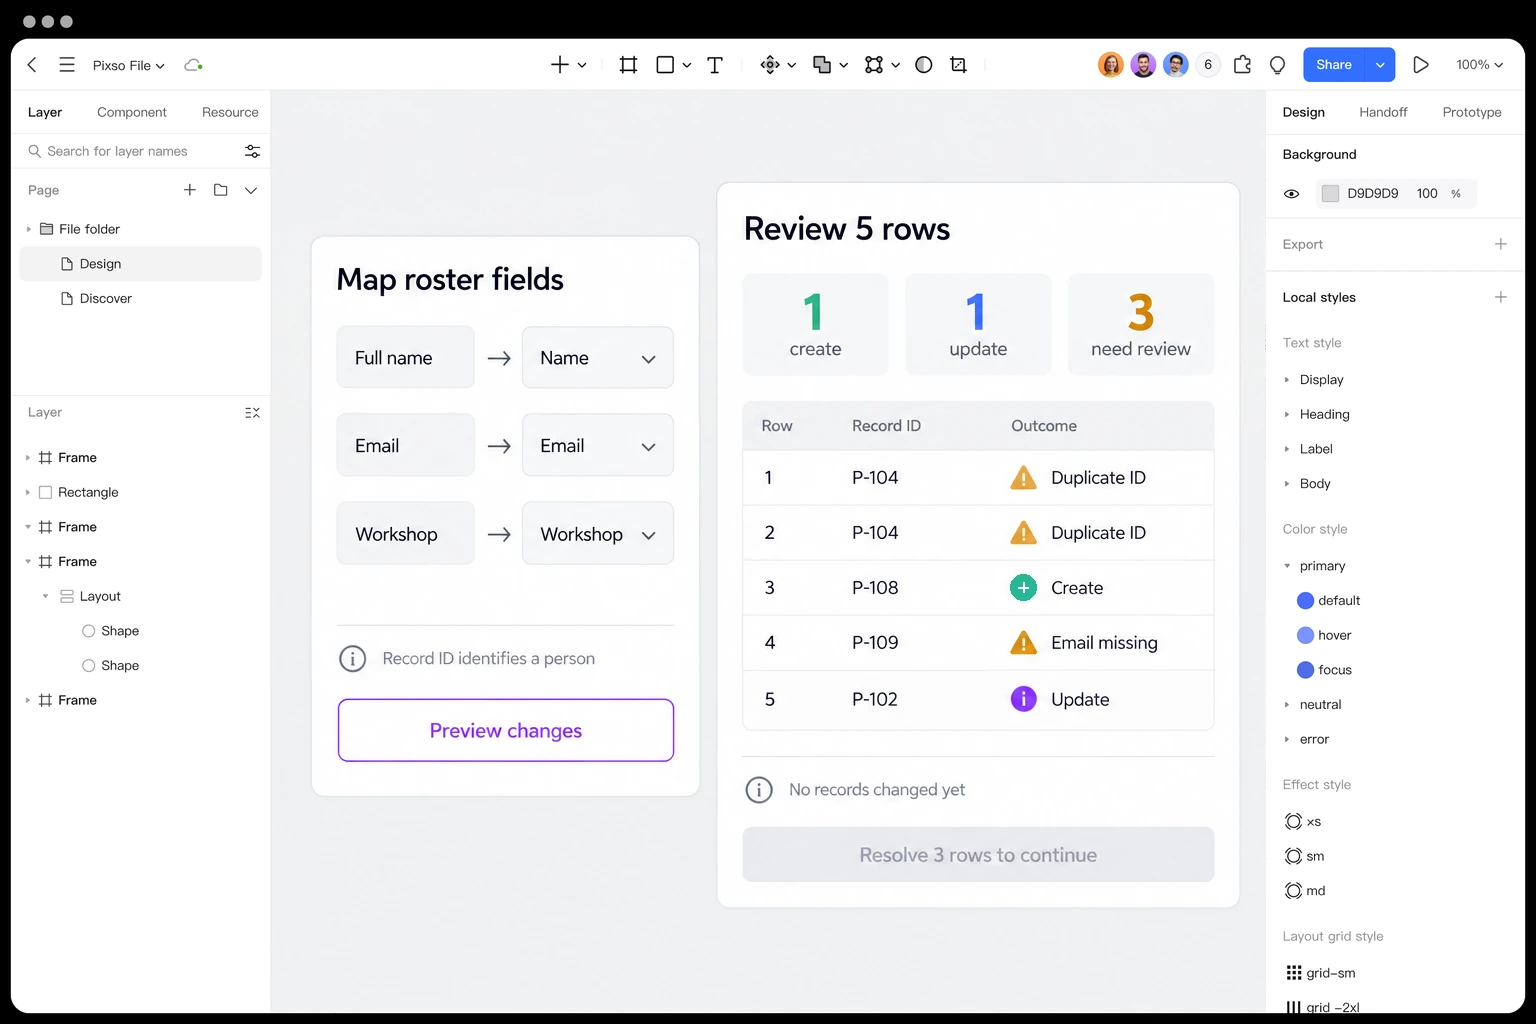Click the xs effect style icon
This screenshot has height=1024, width=1536.
1293,822
